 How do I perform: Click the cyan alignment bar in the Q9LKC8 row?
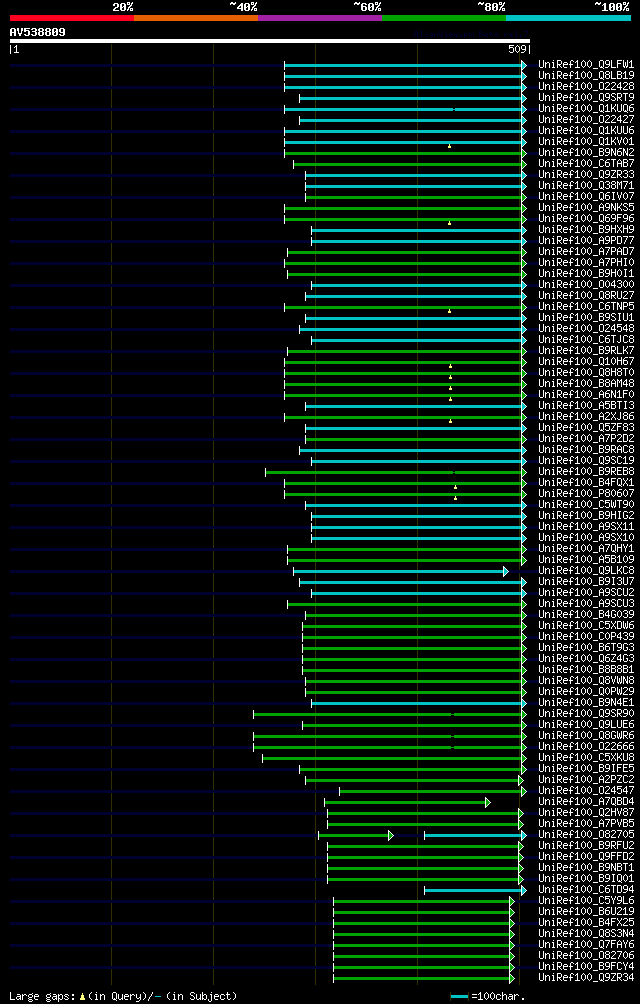(401, 571)
